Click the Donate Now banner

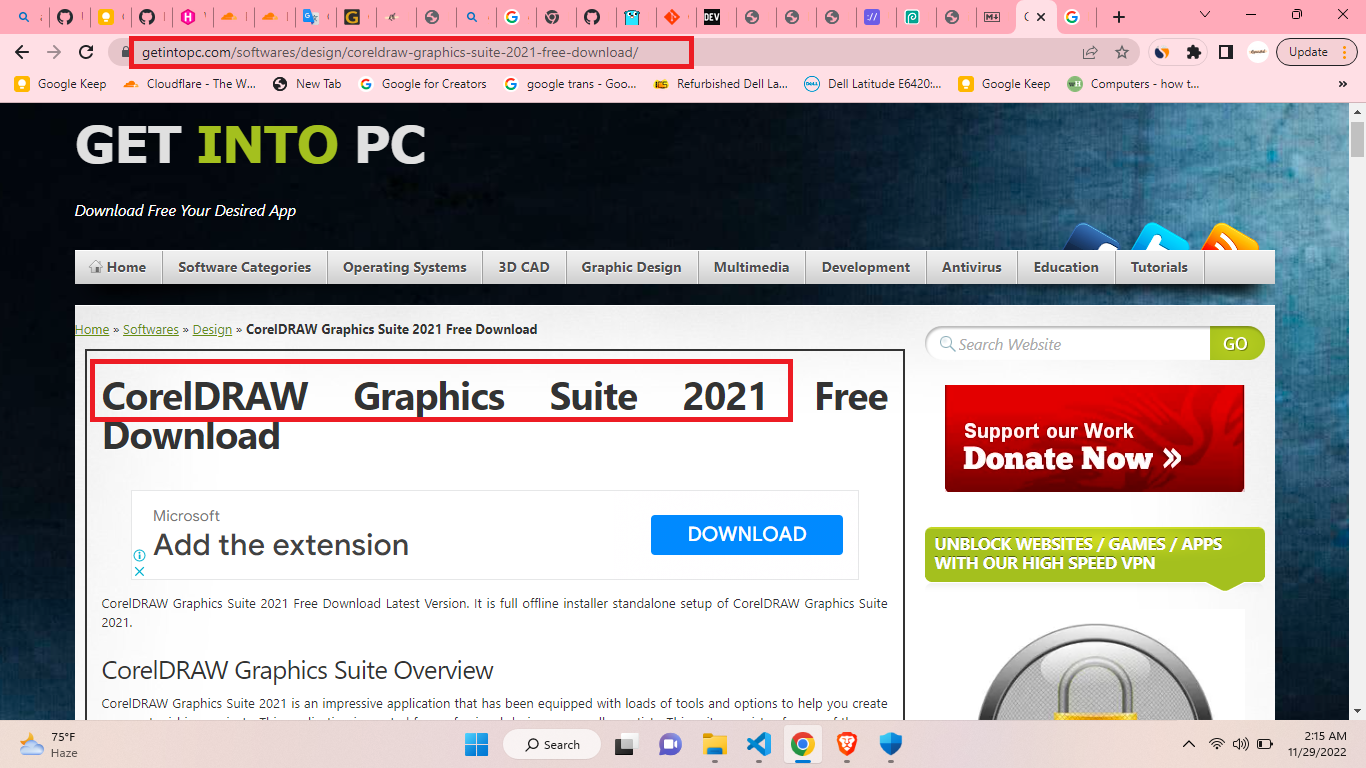coord(1094,438)
